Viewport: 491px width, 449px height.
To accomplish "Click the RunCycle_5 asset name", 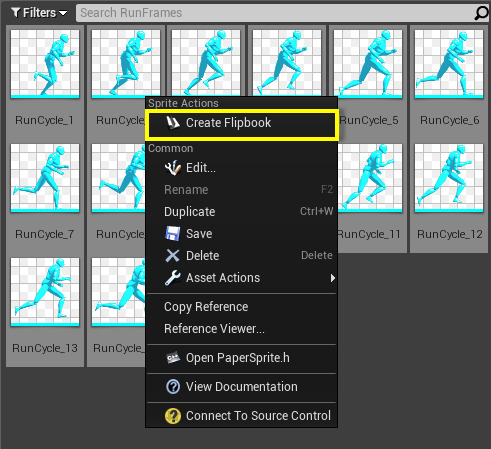I will [369, 120].
